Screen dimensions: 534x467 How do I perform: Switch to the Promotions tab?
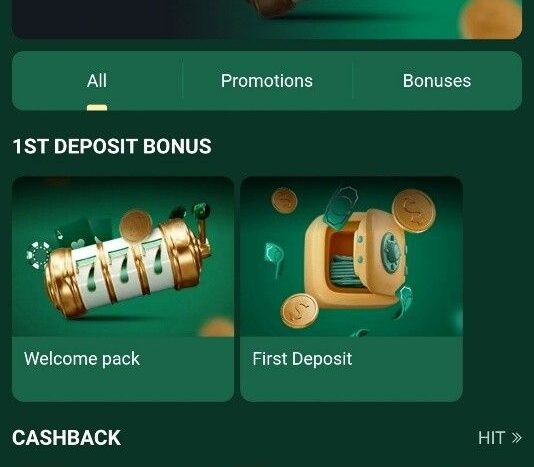(267, 81)
